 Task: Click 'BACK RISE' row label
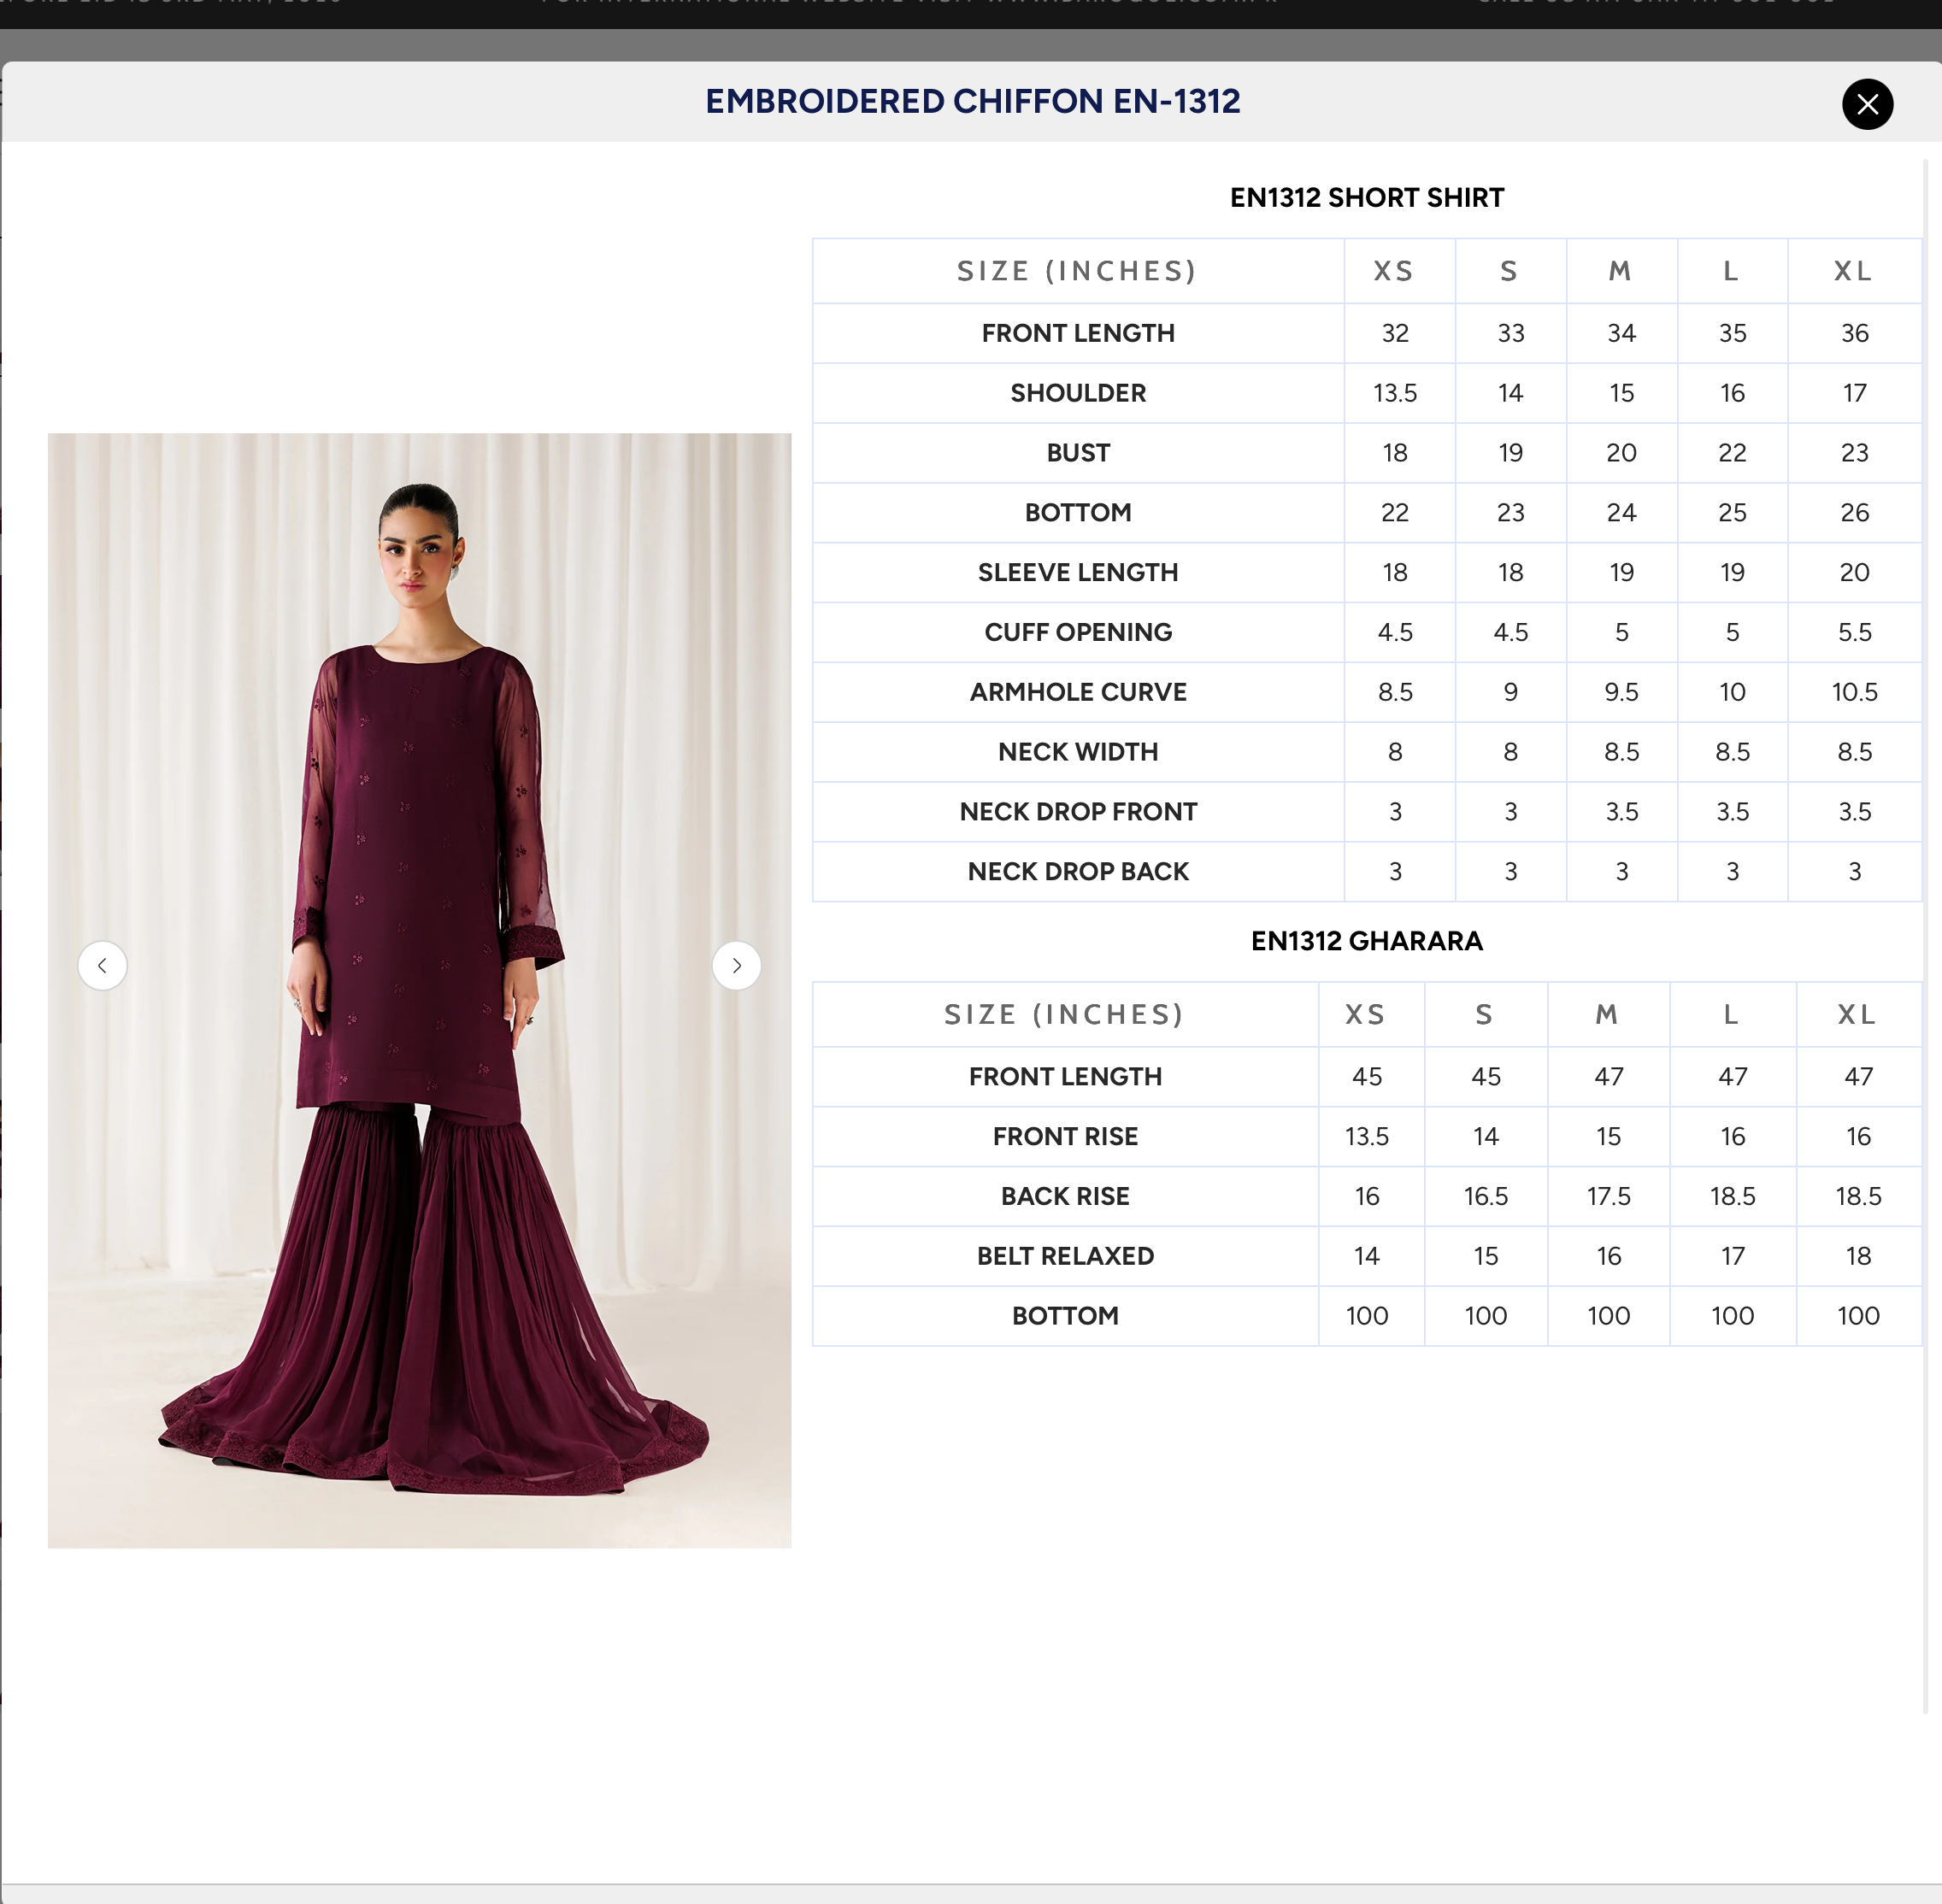[x=1065, y=1196]
